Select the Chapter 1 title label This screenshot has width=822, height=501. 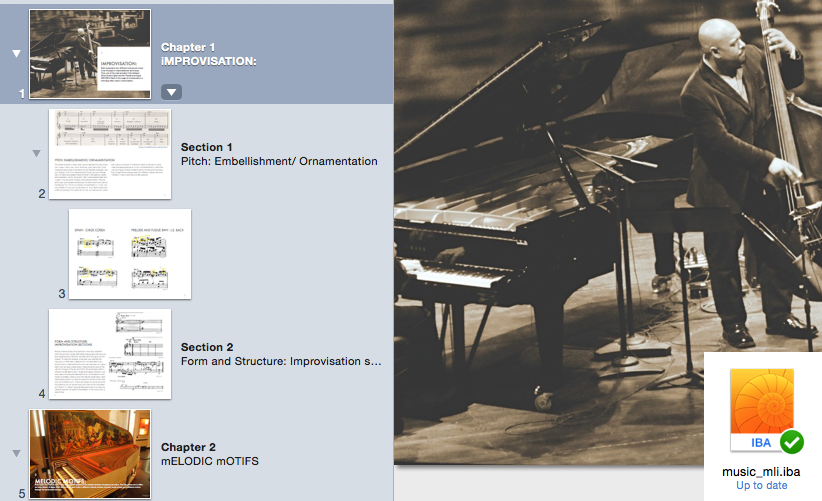188,47
